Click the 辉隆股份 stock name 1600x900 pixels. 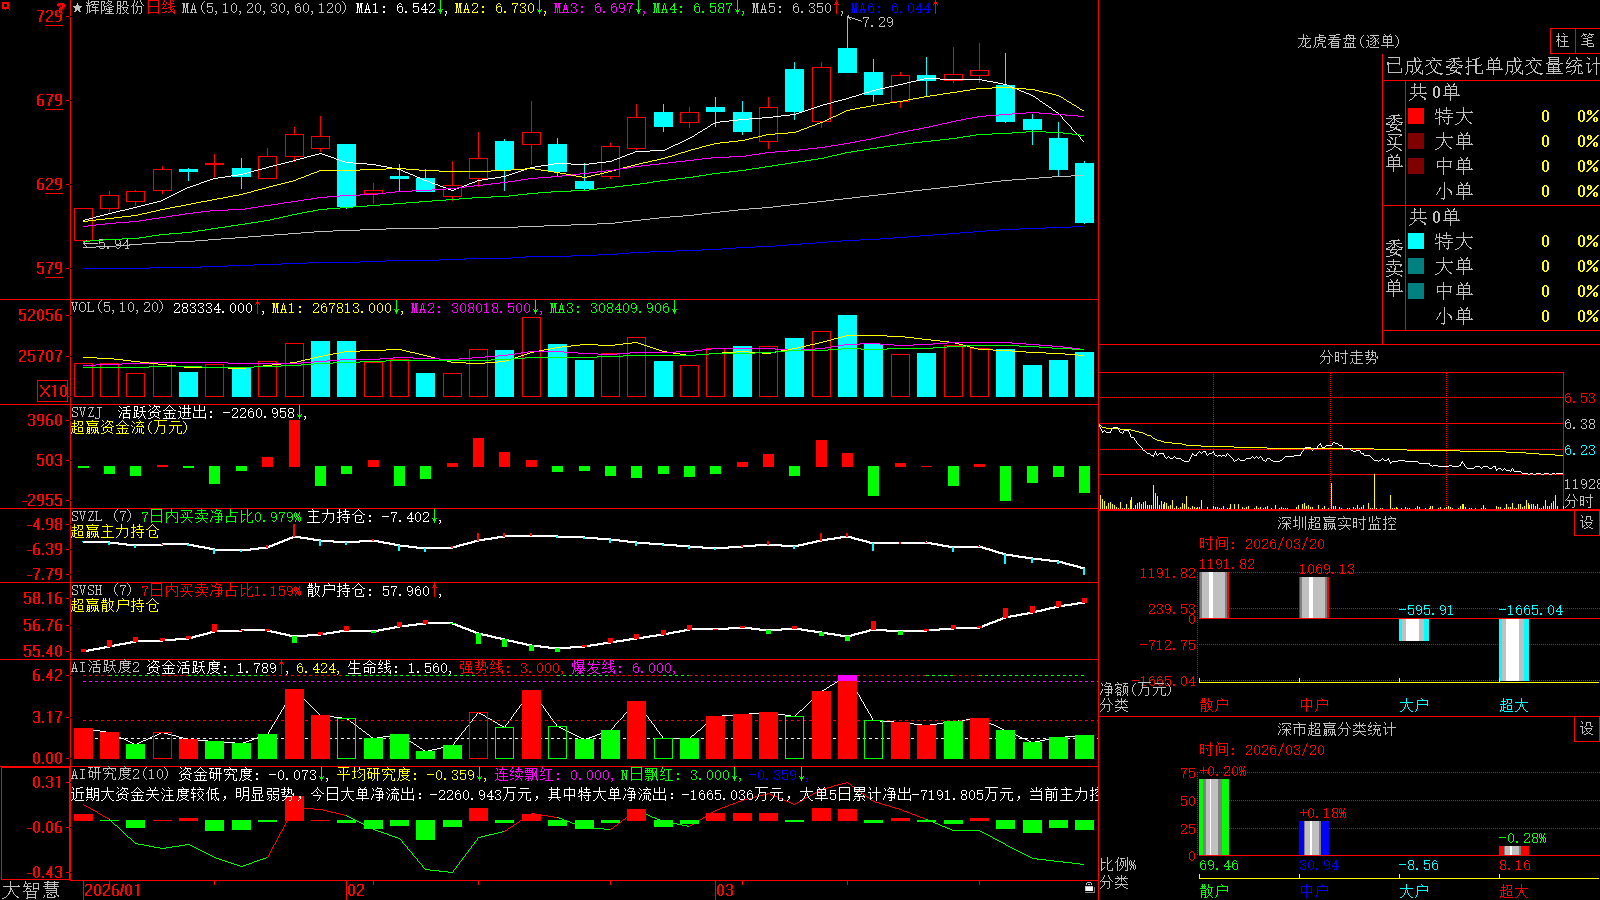tap(115, 8)
